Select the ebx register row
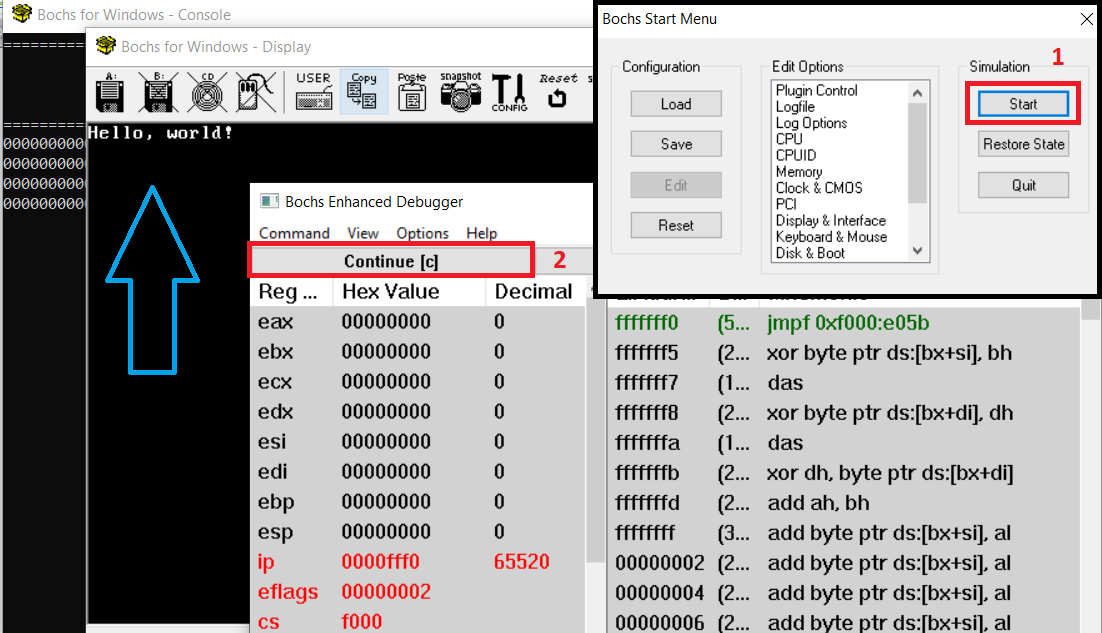1102x633 pixels. click(418, 352)
